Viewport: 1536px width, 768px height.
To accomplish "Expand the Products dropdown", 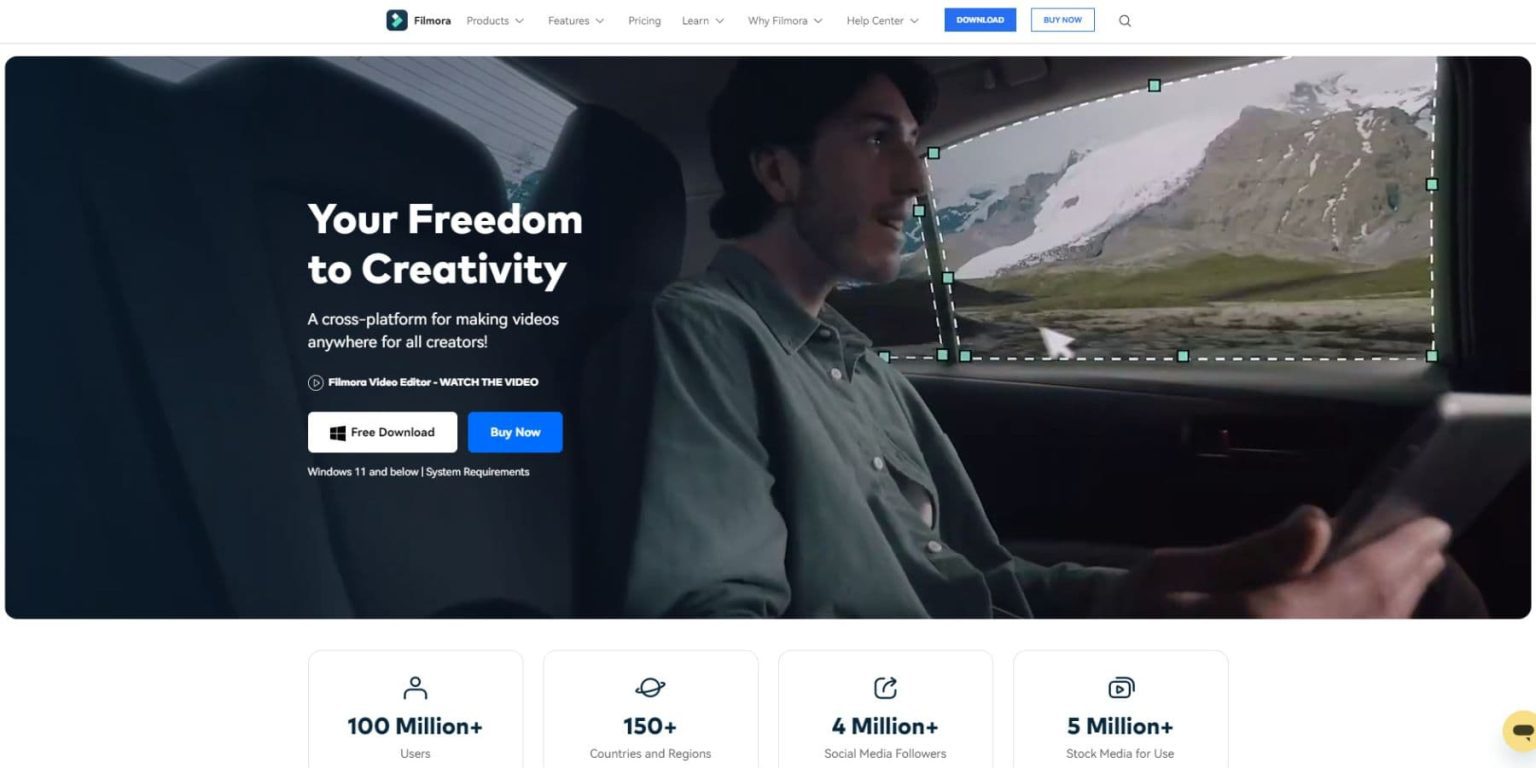I will (x=495, y=21).
